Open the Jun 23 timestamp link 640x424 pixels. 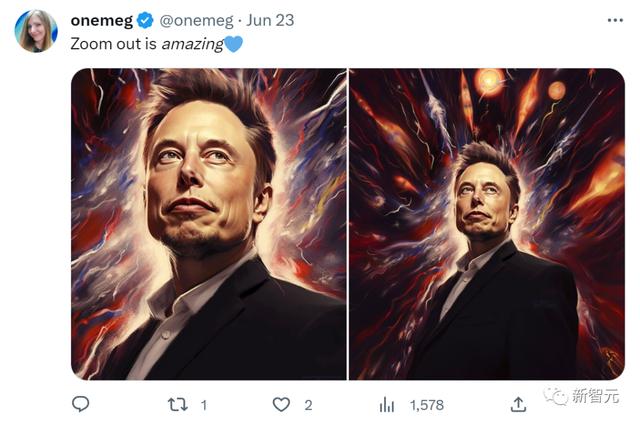268,21
